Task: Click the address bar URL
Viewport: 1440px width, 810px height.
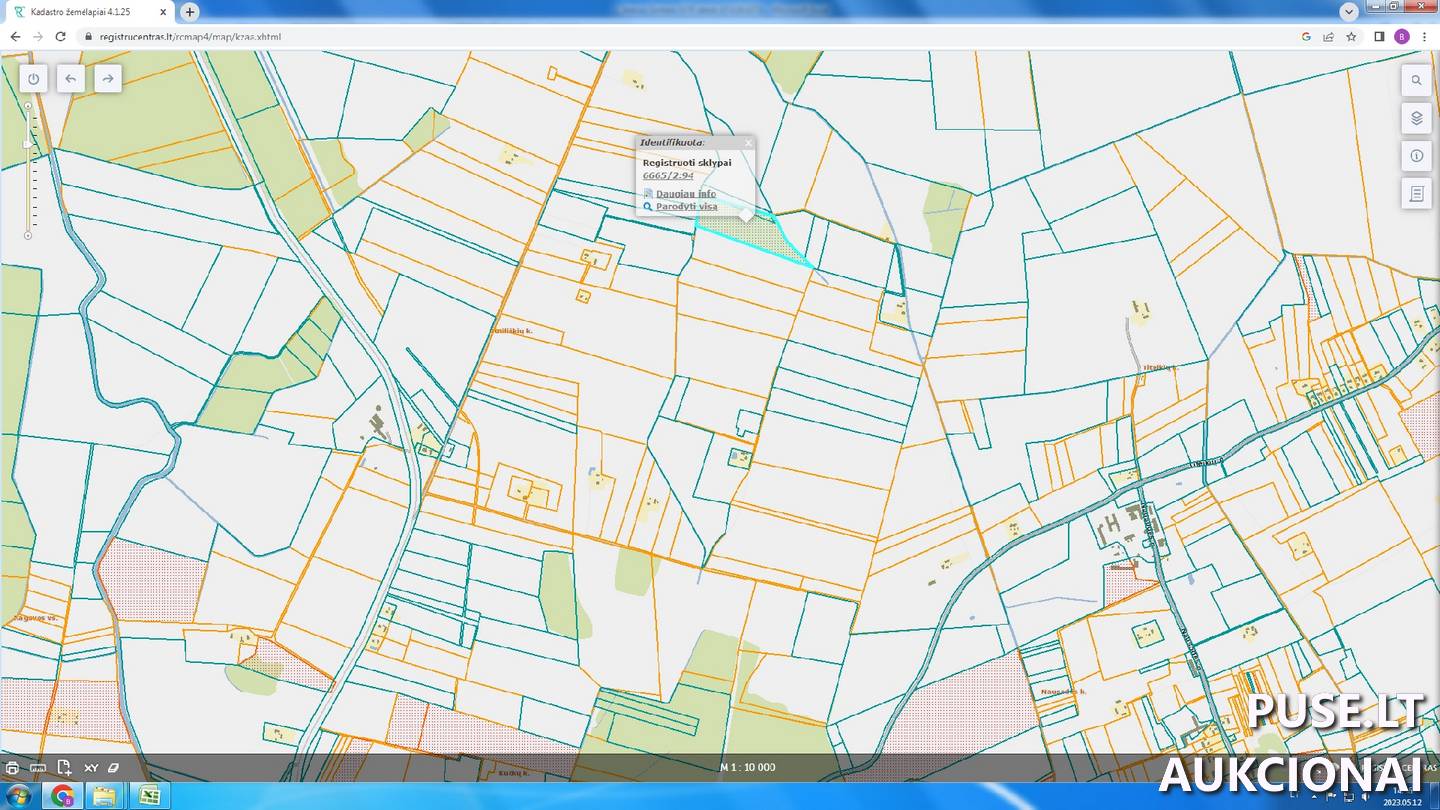Action: pos(190,37)
